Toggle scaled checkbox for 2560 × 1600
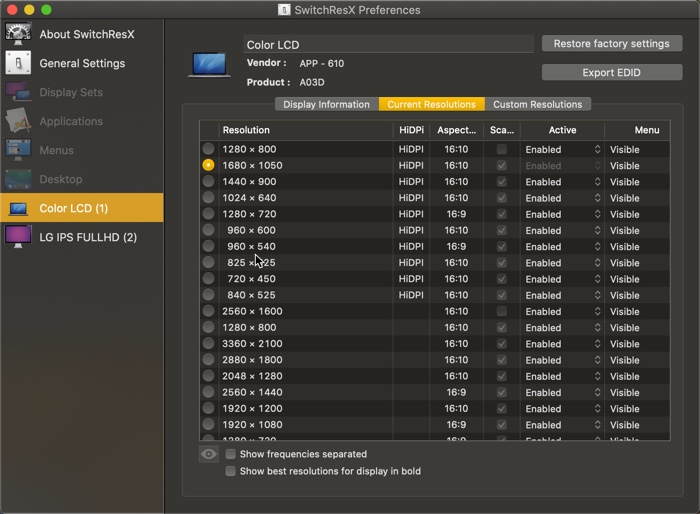 click(502, 311)
